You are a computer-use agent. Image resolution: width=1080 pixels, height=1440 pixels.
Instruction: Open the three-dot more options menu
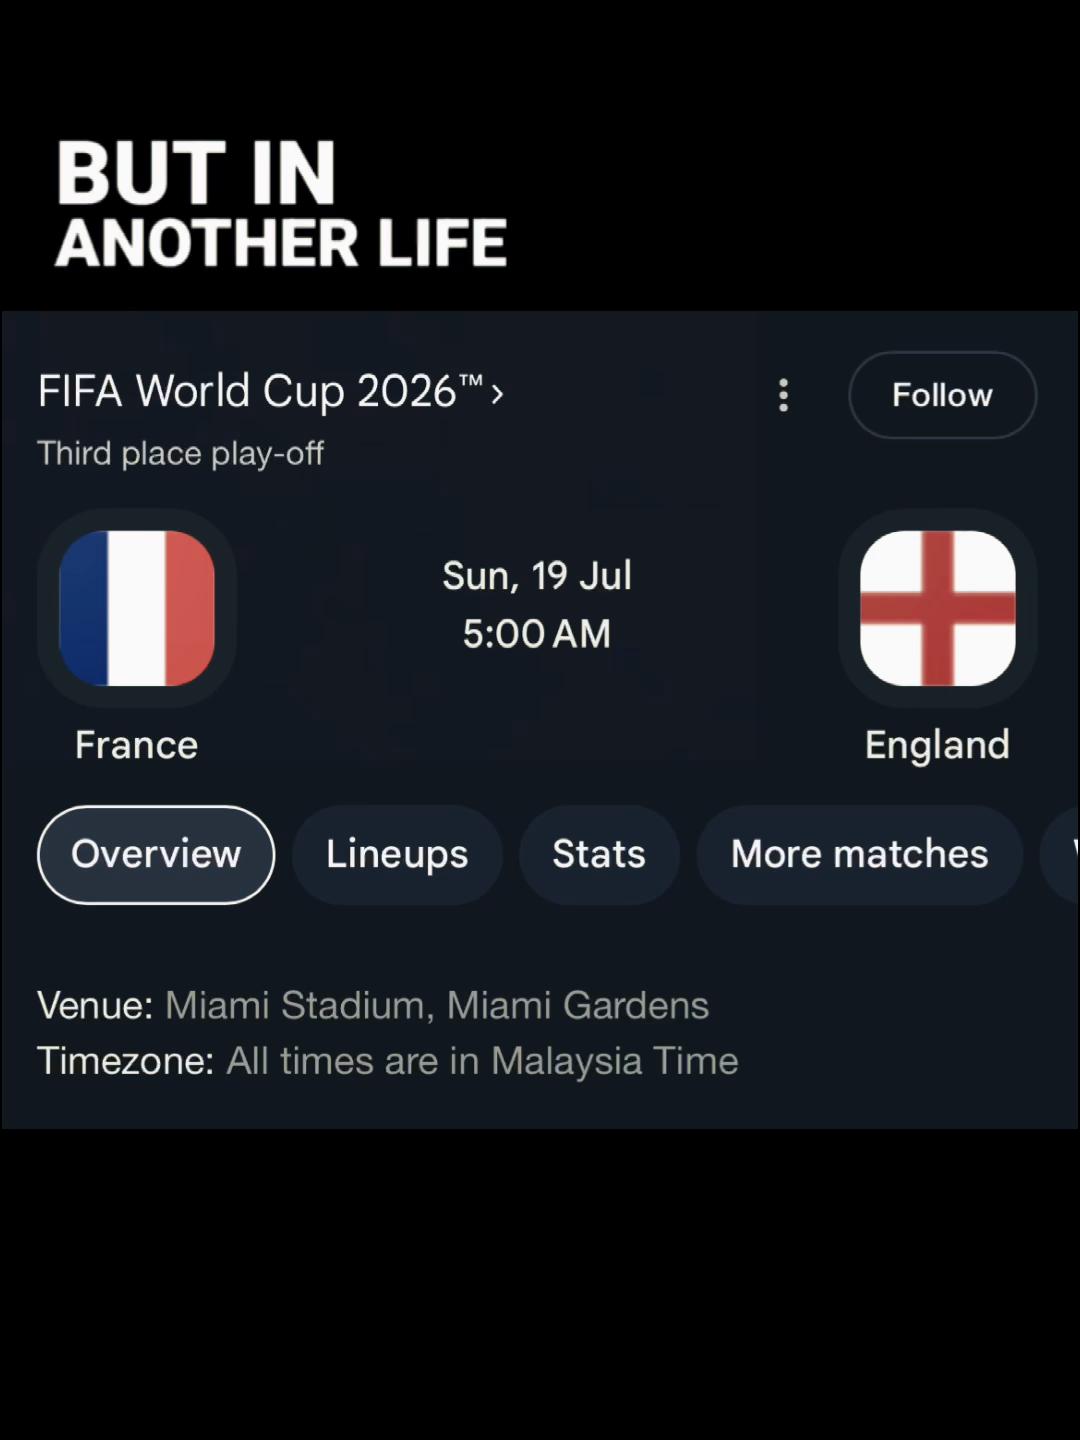[x=783, y=395]
